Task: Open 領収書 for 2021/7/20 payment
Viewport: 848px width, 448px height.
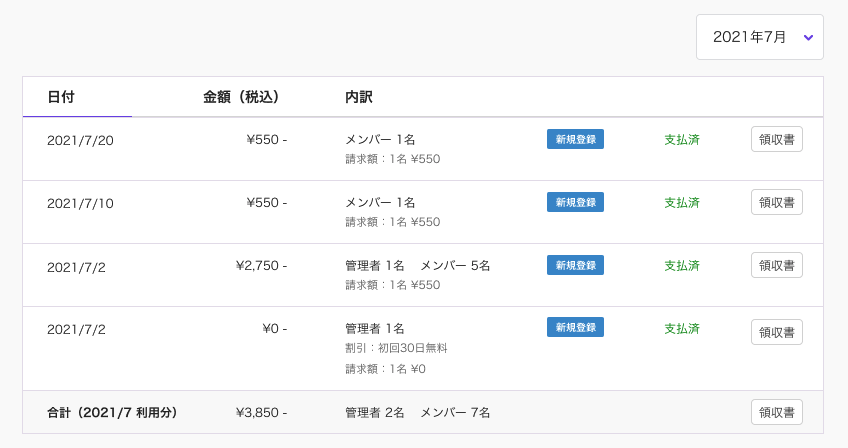Action: [777, 139]
